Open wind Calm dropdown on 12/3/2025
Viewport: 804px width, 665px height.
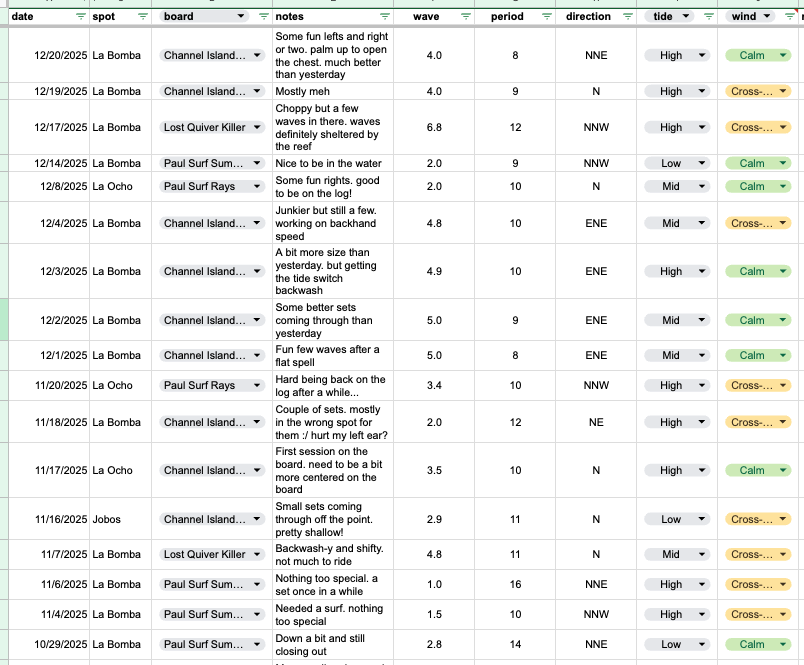click(783, 271)
